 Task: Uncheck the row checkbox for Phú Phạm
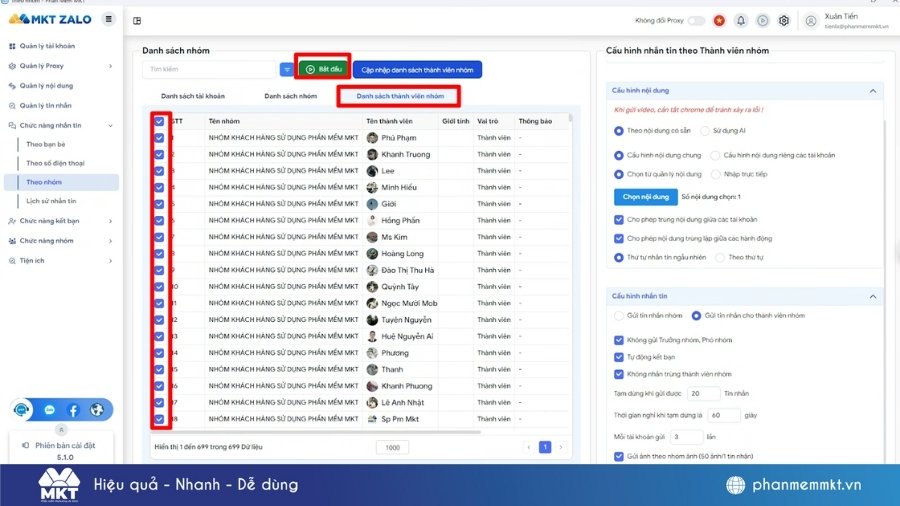[159, 138]
